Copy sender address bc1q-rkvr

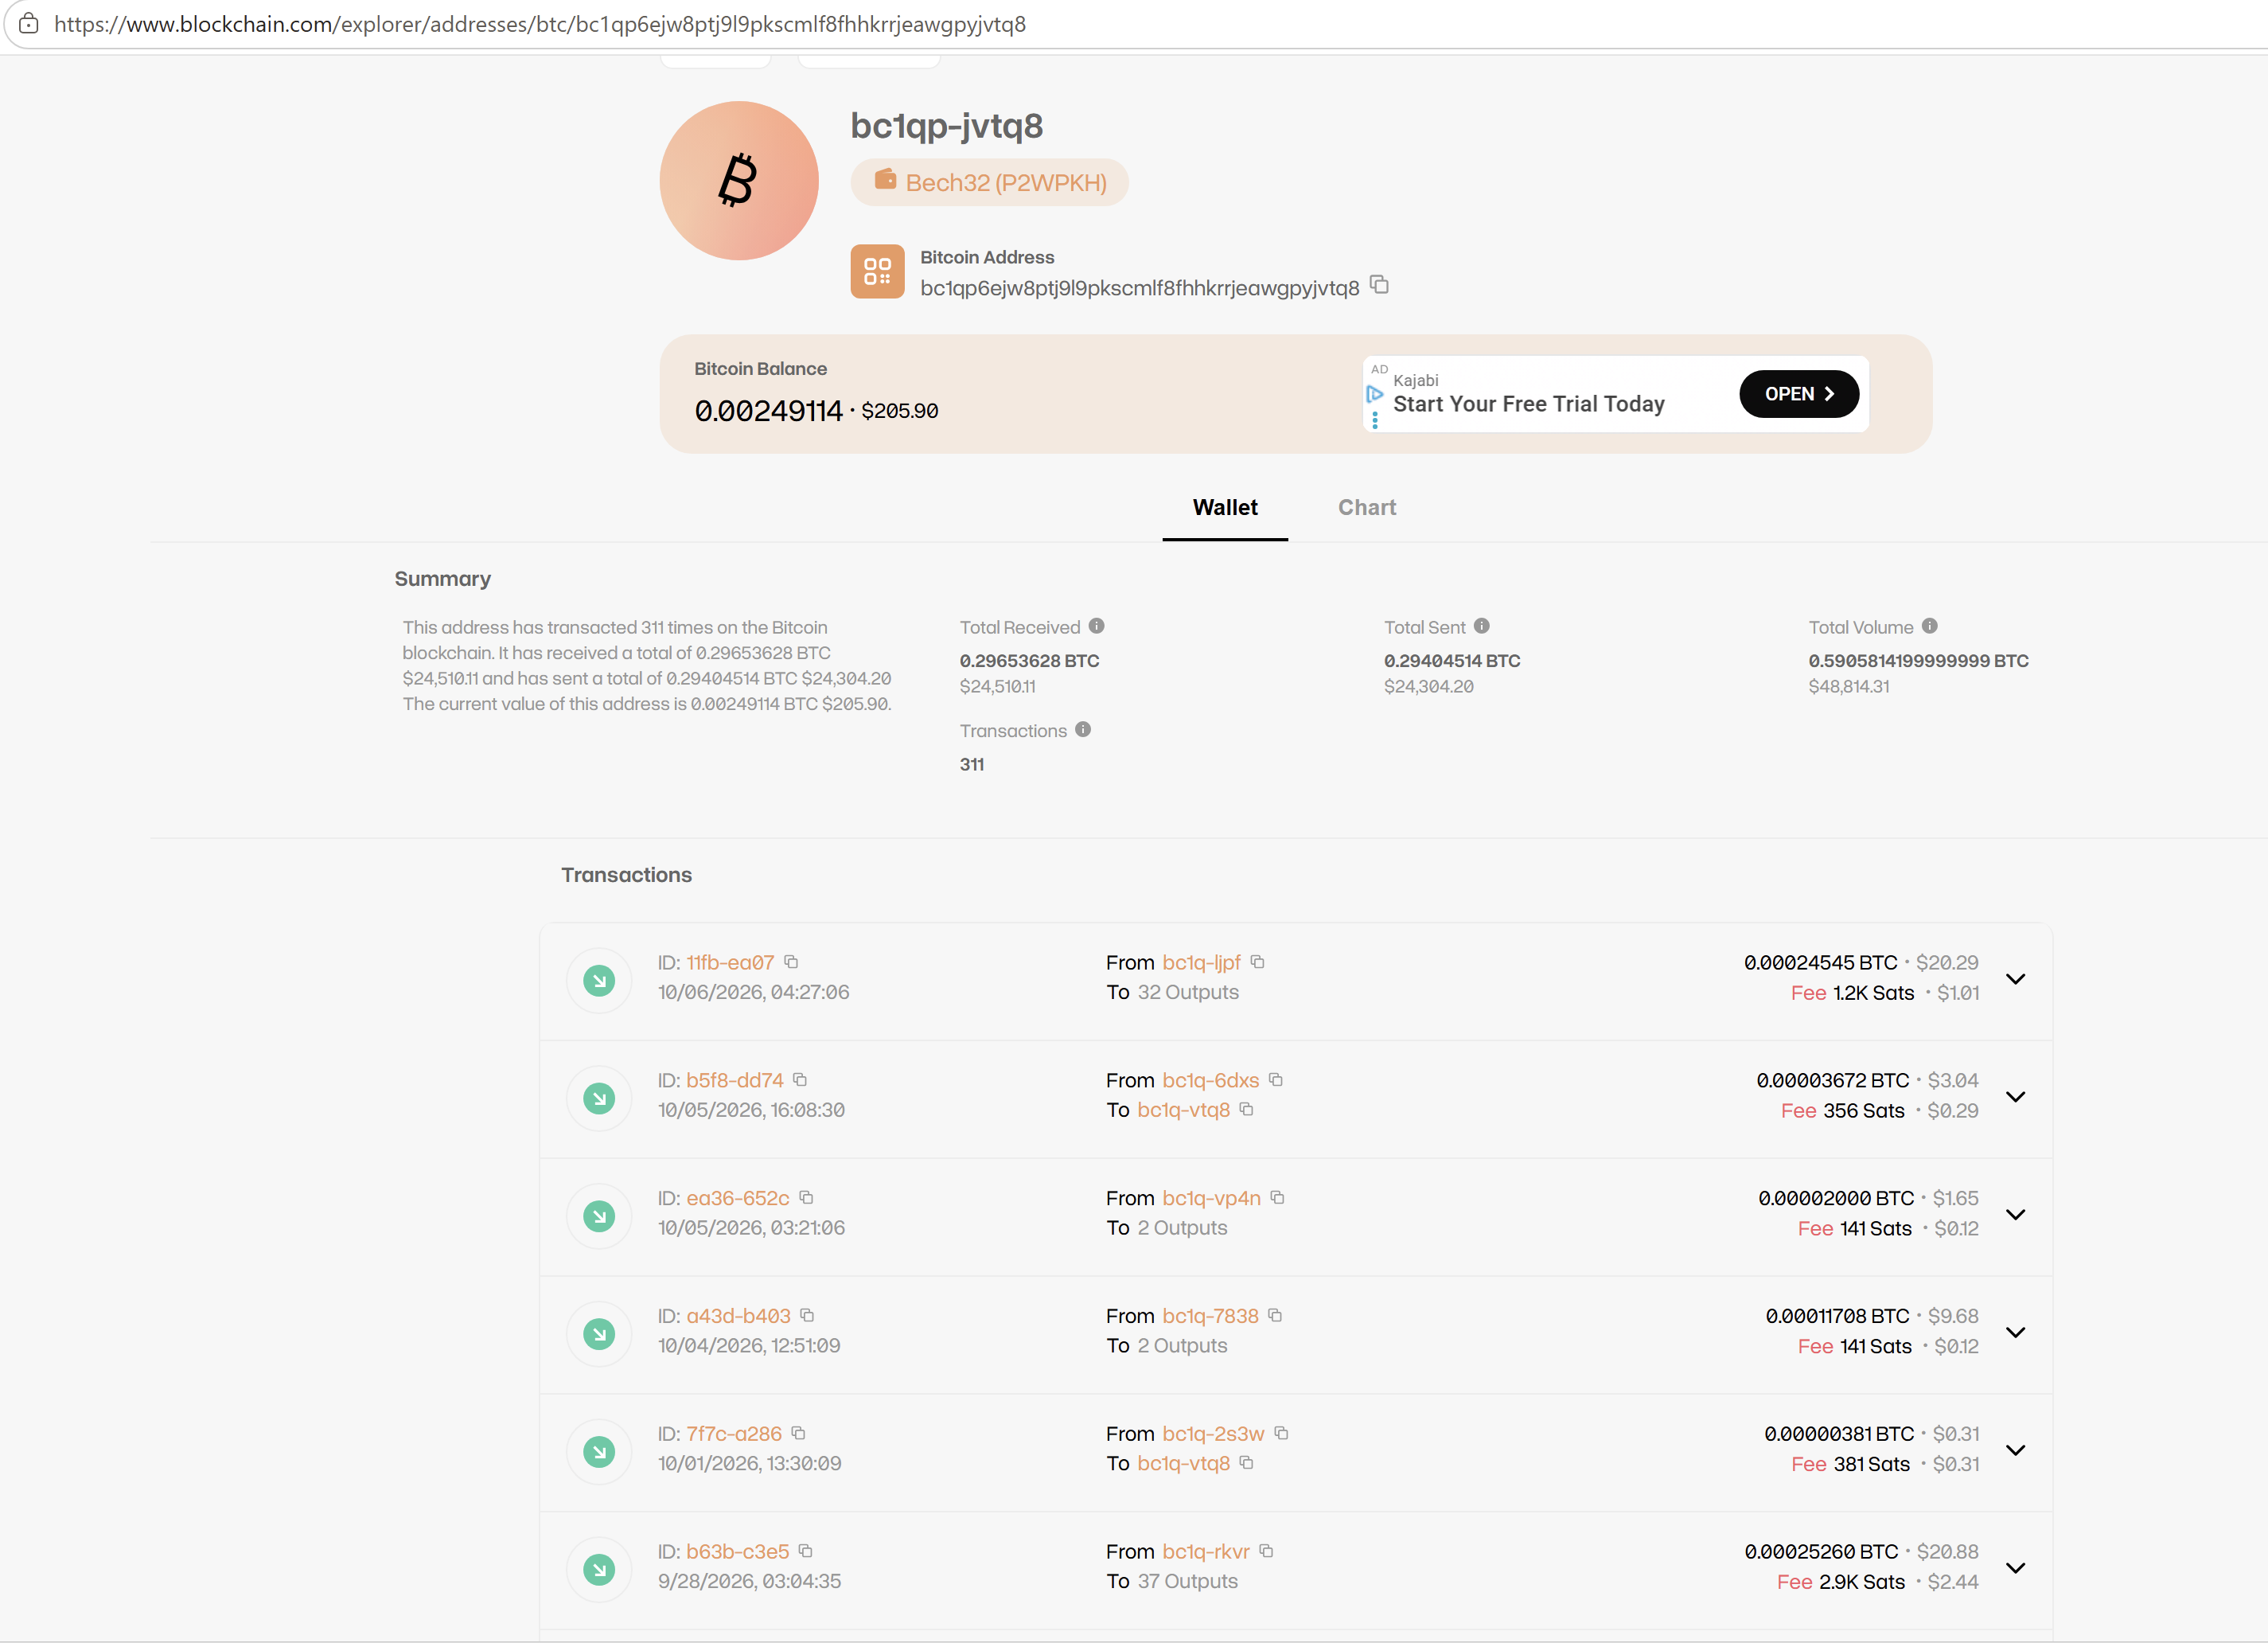[x=1266, y=1551]
